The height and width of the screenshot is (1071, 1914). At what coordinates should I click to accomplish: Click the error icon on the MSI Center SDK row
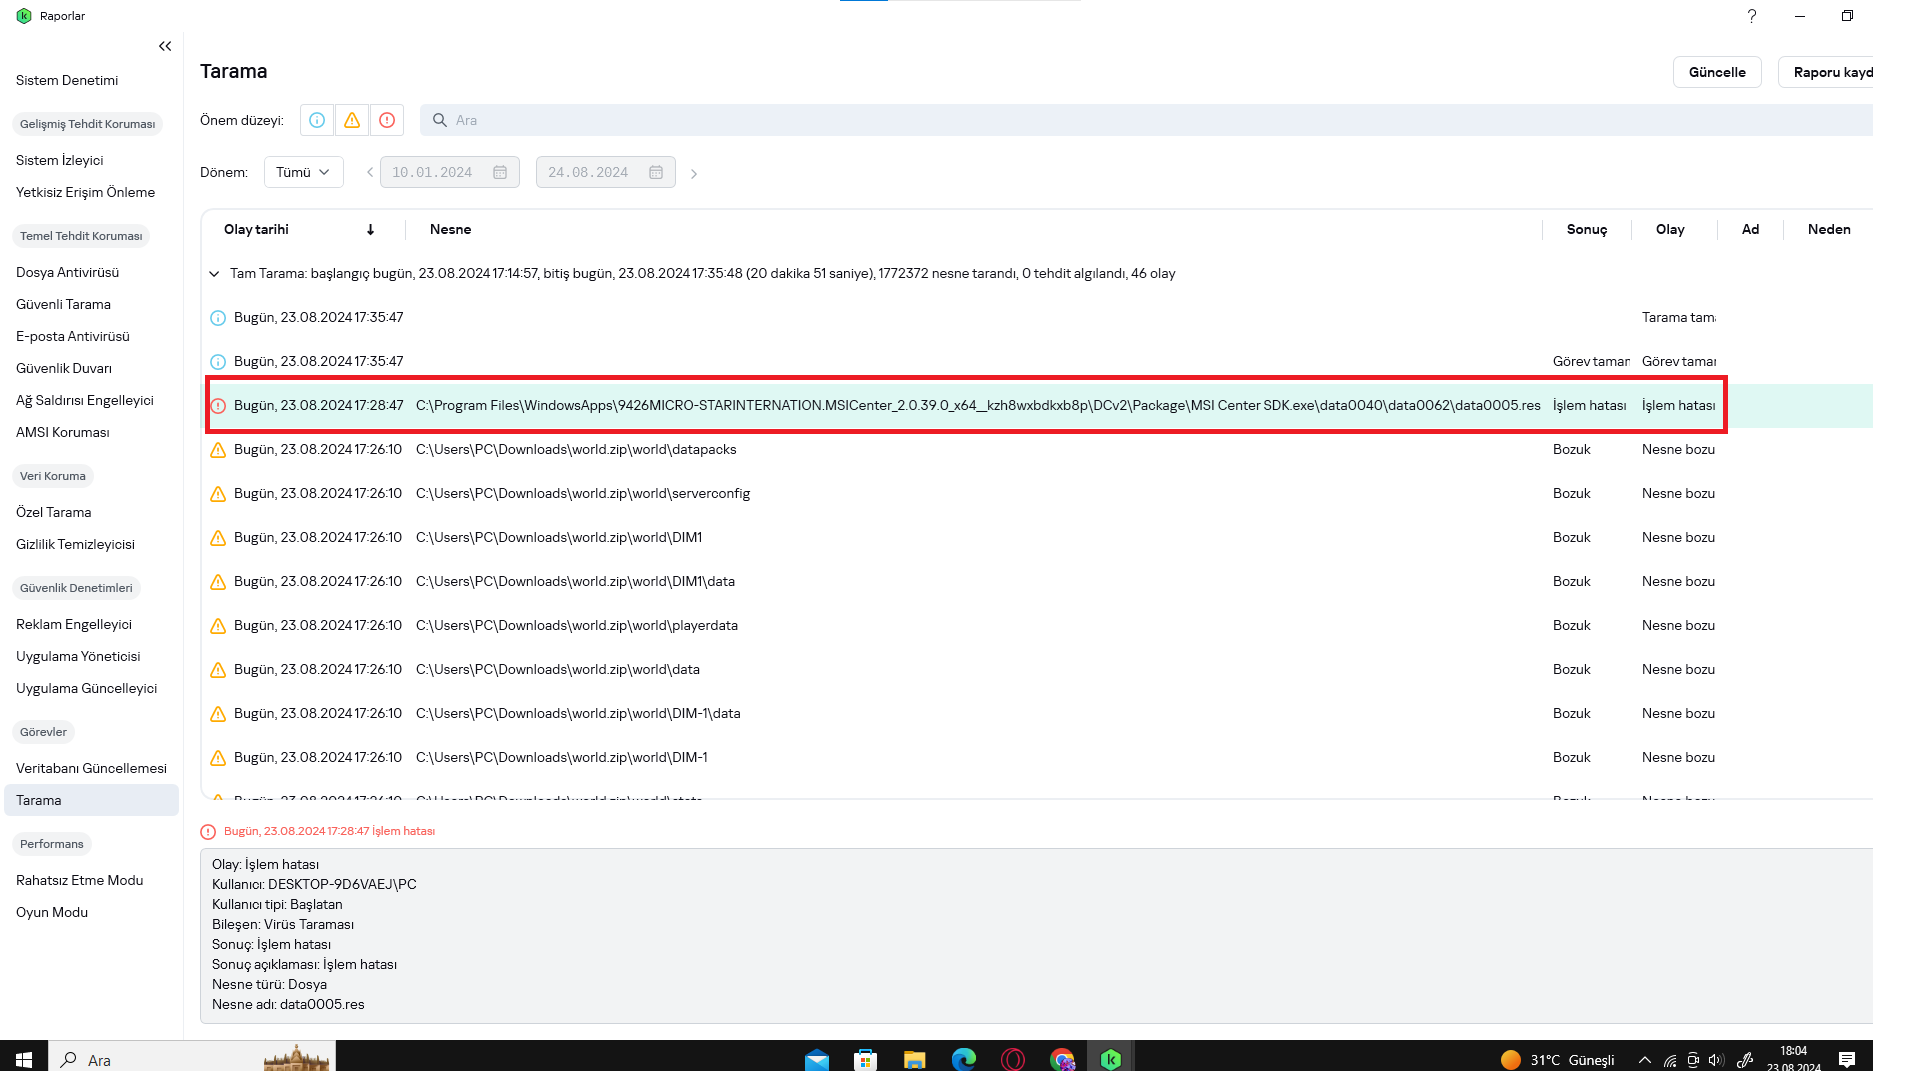click(218, 406)
